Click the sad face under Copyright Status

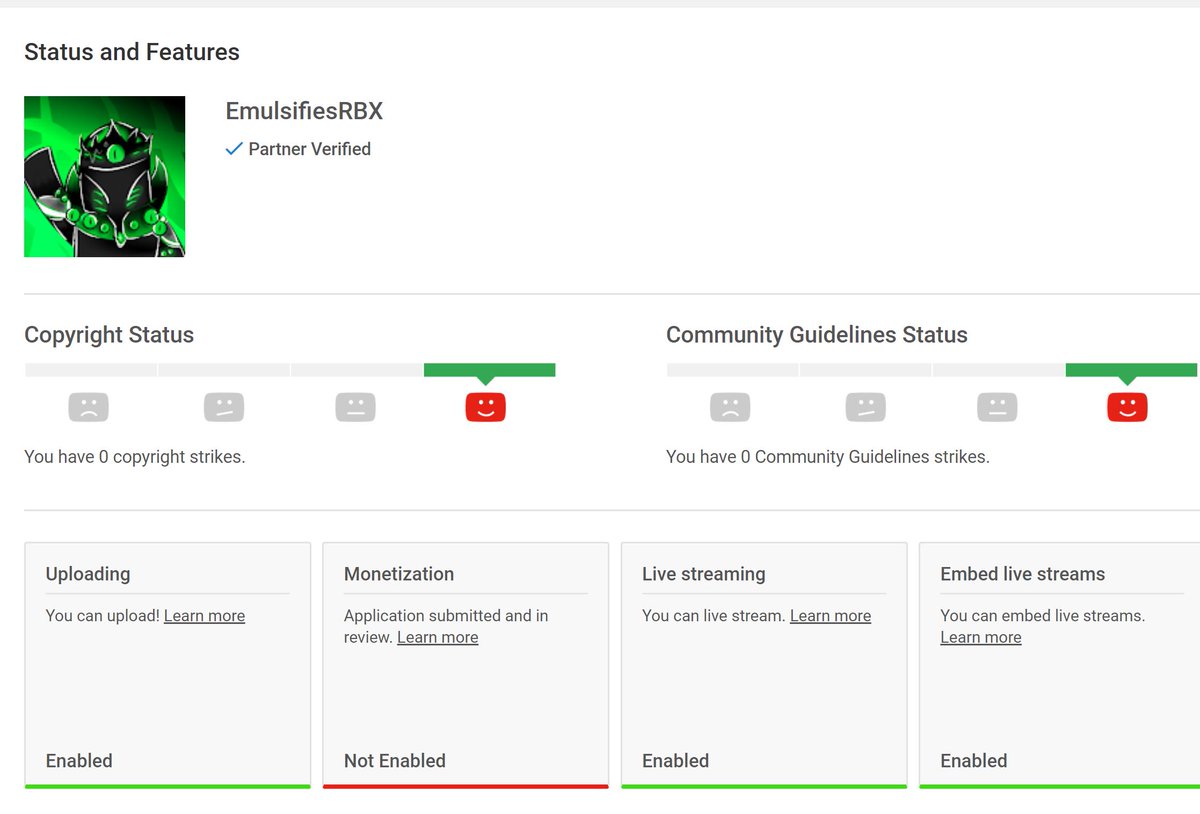pos(88,407)
